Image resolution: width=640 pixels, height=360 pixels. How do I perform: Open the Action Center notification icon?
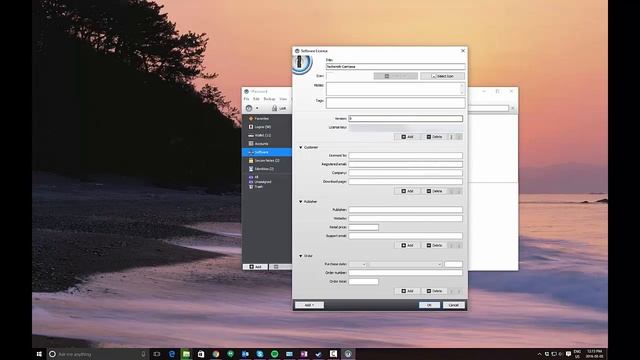(568, 354)
